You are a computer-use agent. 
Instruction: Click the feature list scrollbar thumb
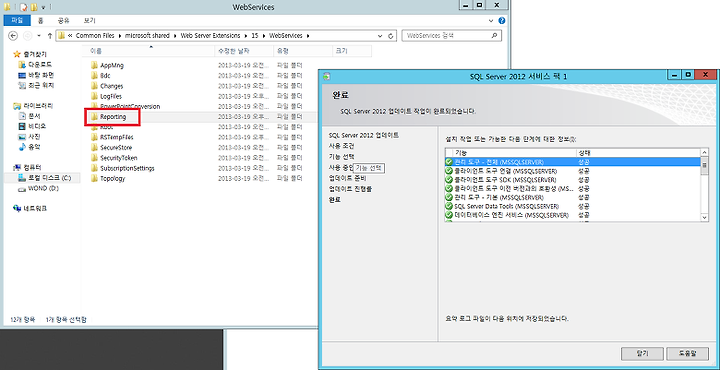coord(704,166)
